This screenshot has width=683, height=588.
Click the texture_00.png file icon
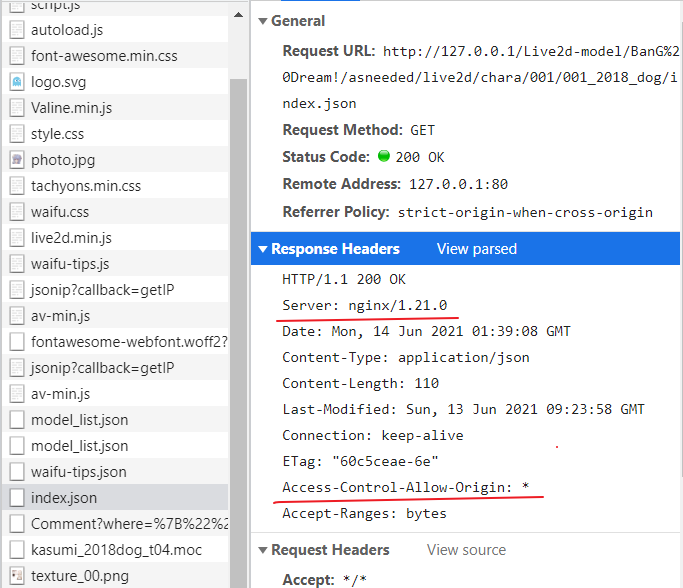pos(17,576)
